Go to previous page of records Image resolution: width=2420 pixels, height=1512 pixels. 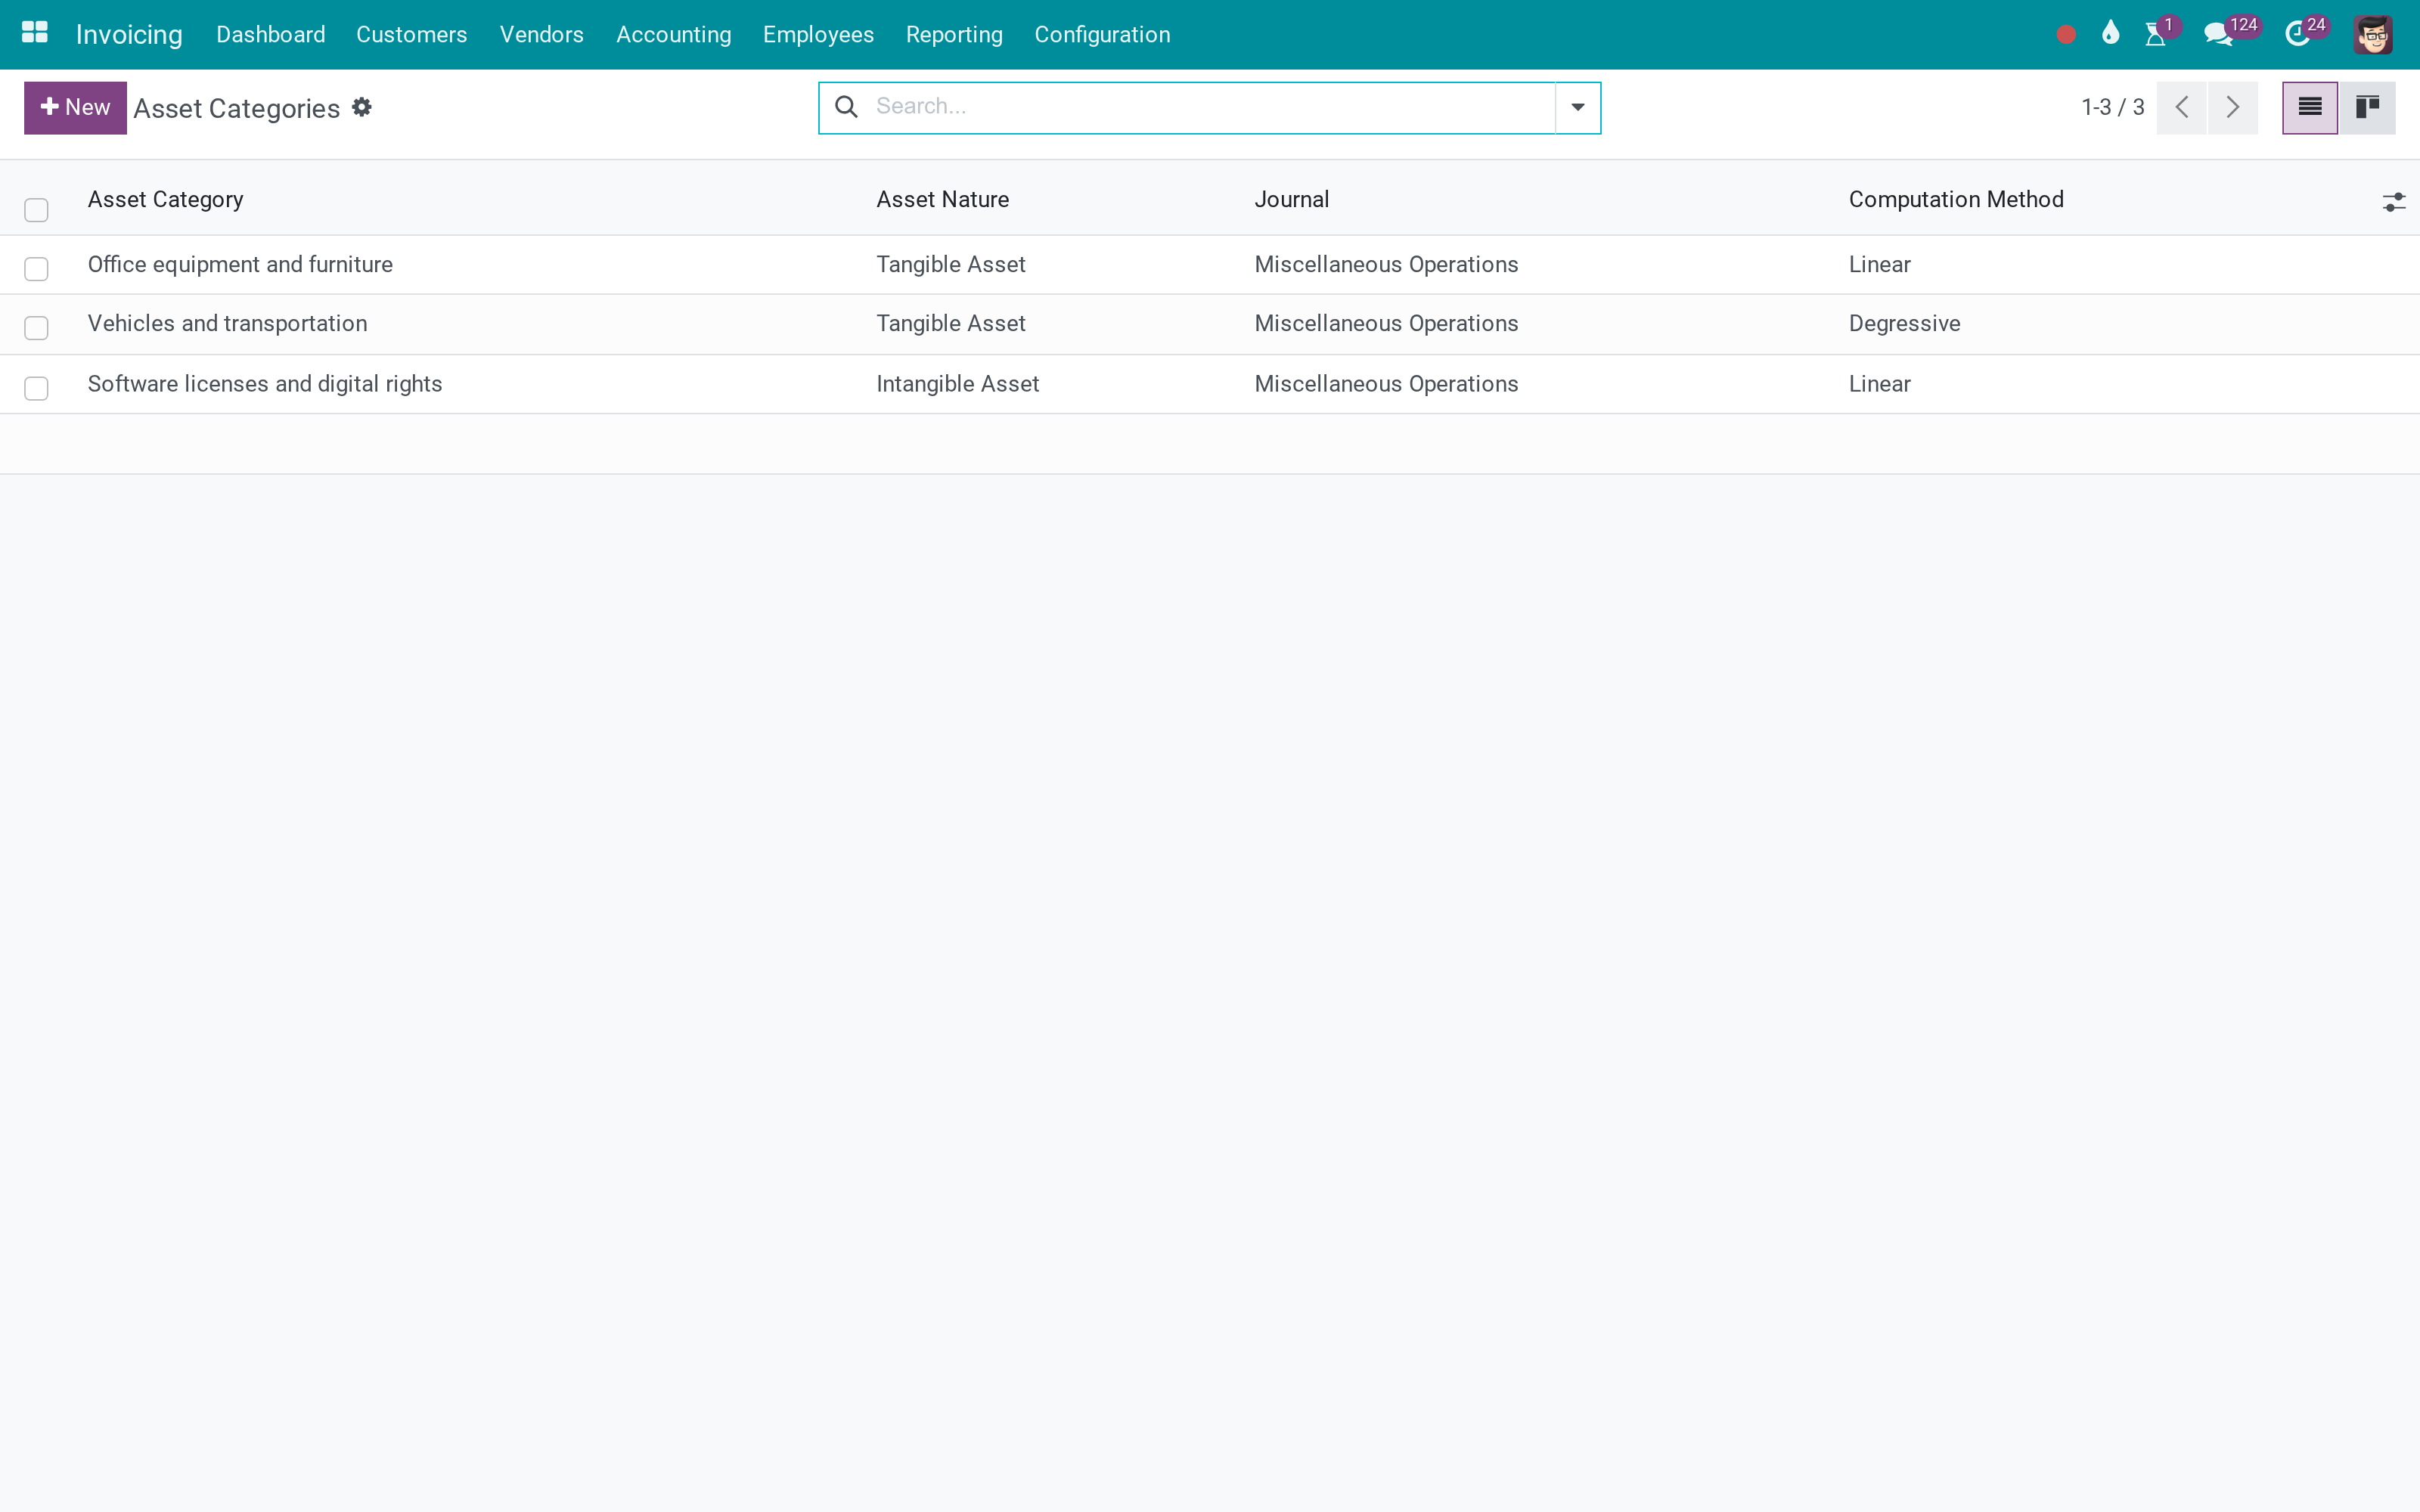2182,107
